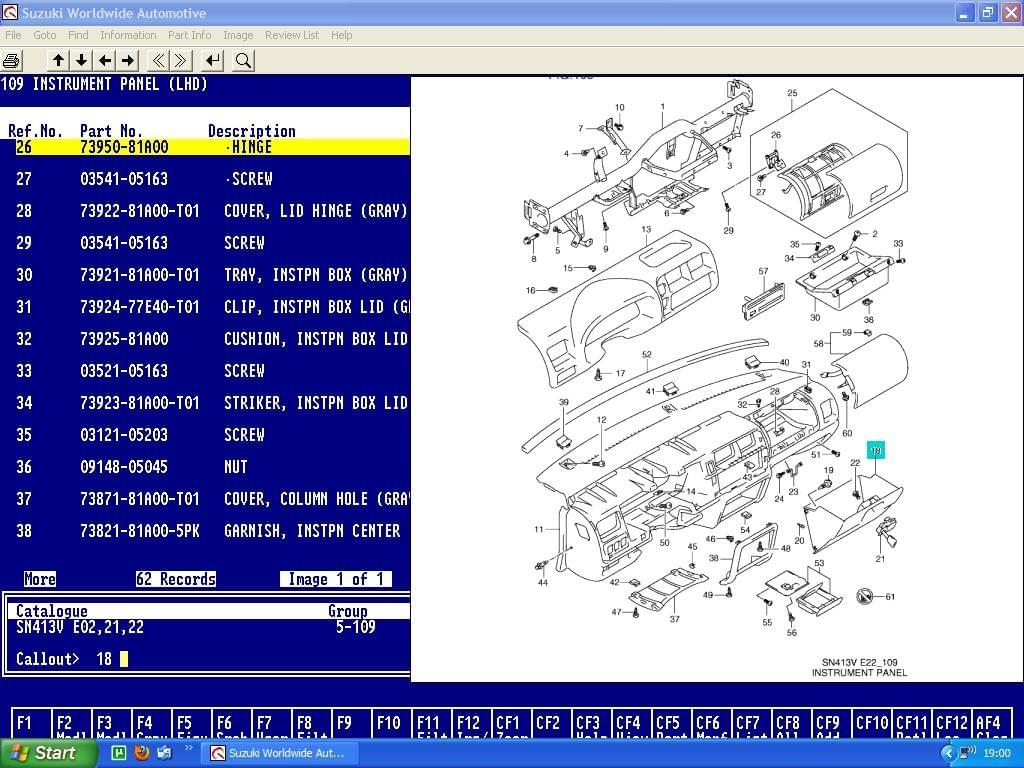Expand hidden system tray icons arrow
Screen dimensions: 1024x768
(x=948, y=754)
